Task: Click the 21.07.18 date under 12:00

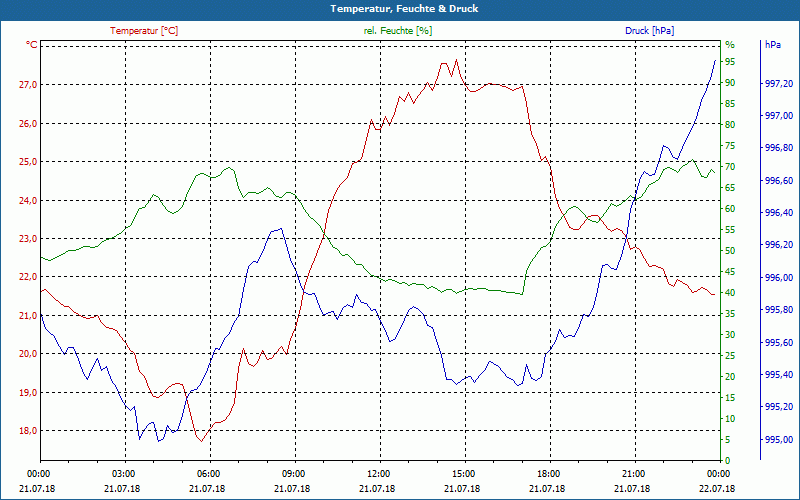Action: 378,488
